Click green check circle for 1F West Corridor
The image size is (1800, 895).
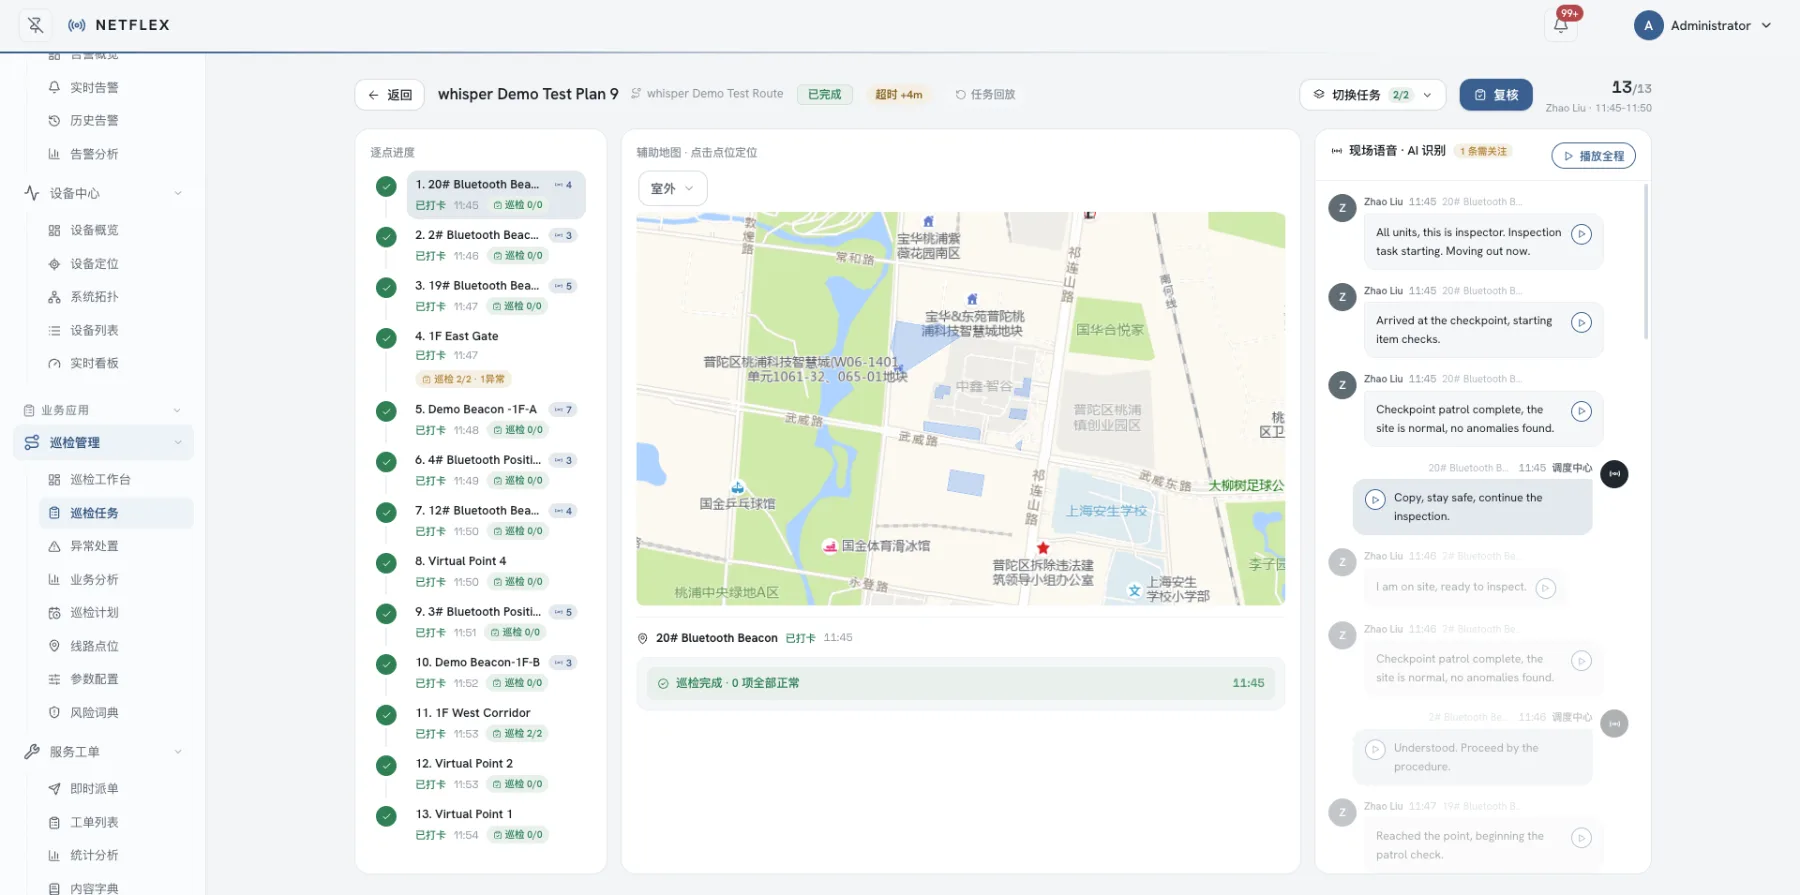tap(386, 715)
